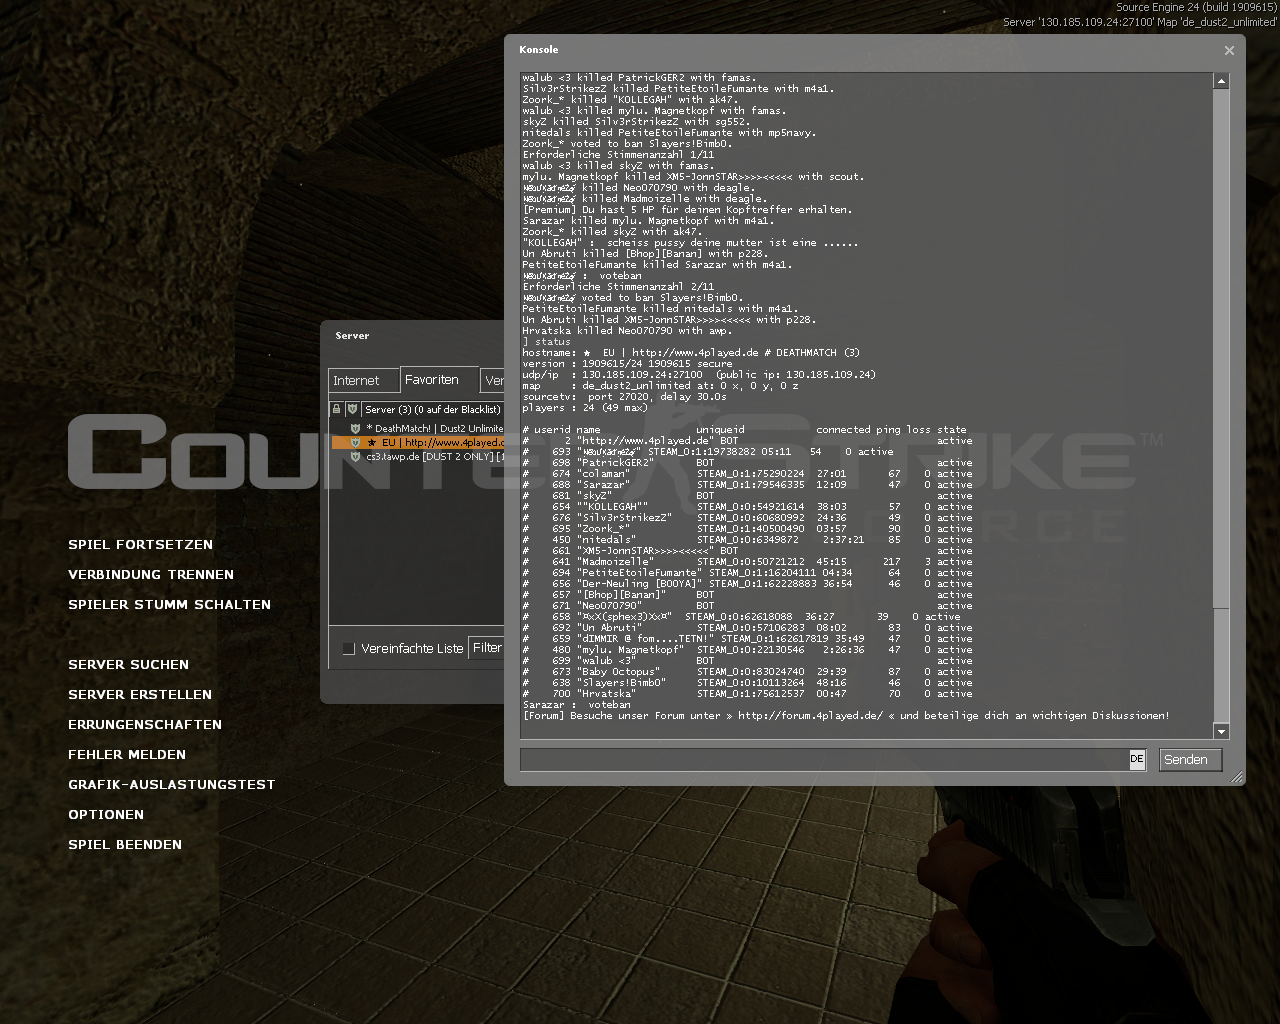Sort by VAC shield column icon
This screenshot has height=1024, width=1280.
click(352, 409)
